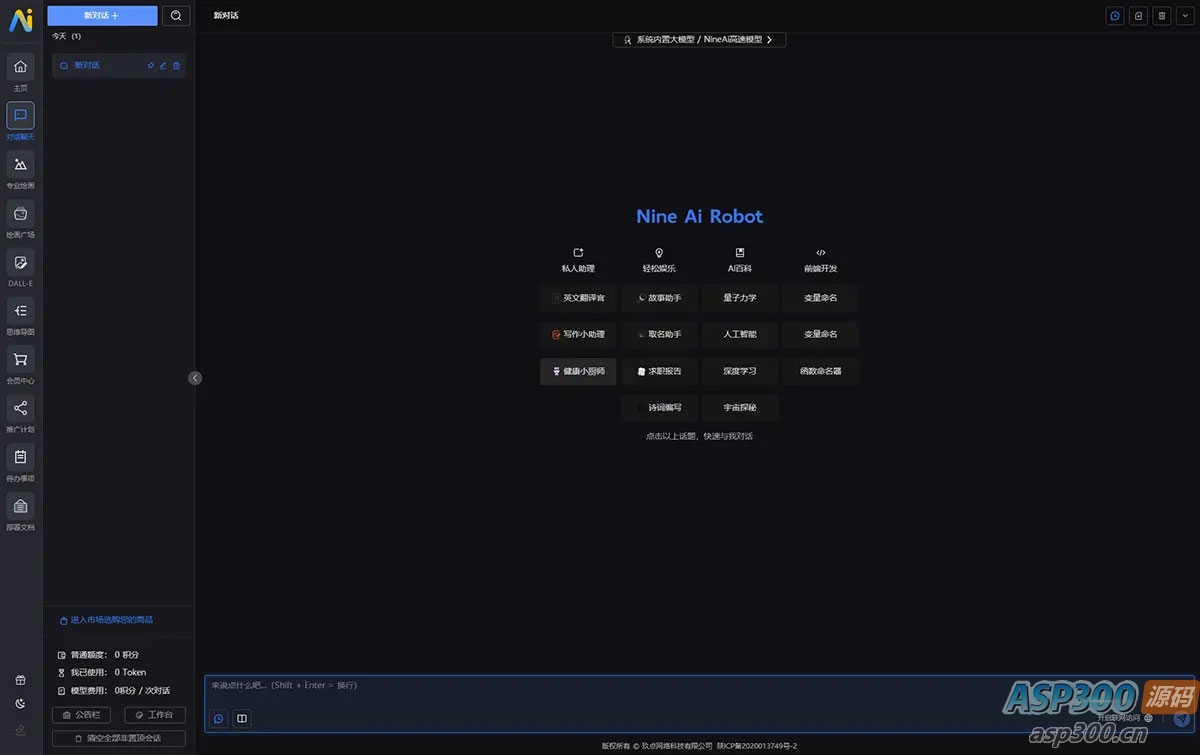The width and height of the screenshot is (1200, 755).
Task: Click the last icon in top-right toolbar
Action: pos(1184,16)
